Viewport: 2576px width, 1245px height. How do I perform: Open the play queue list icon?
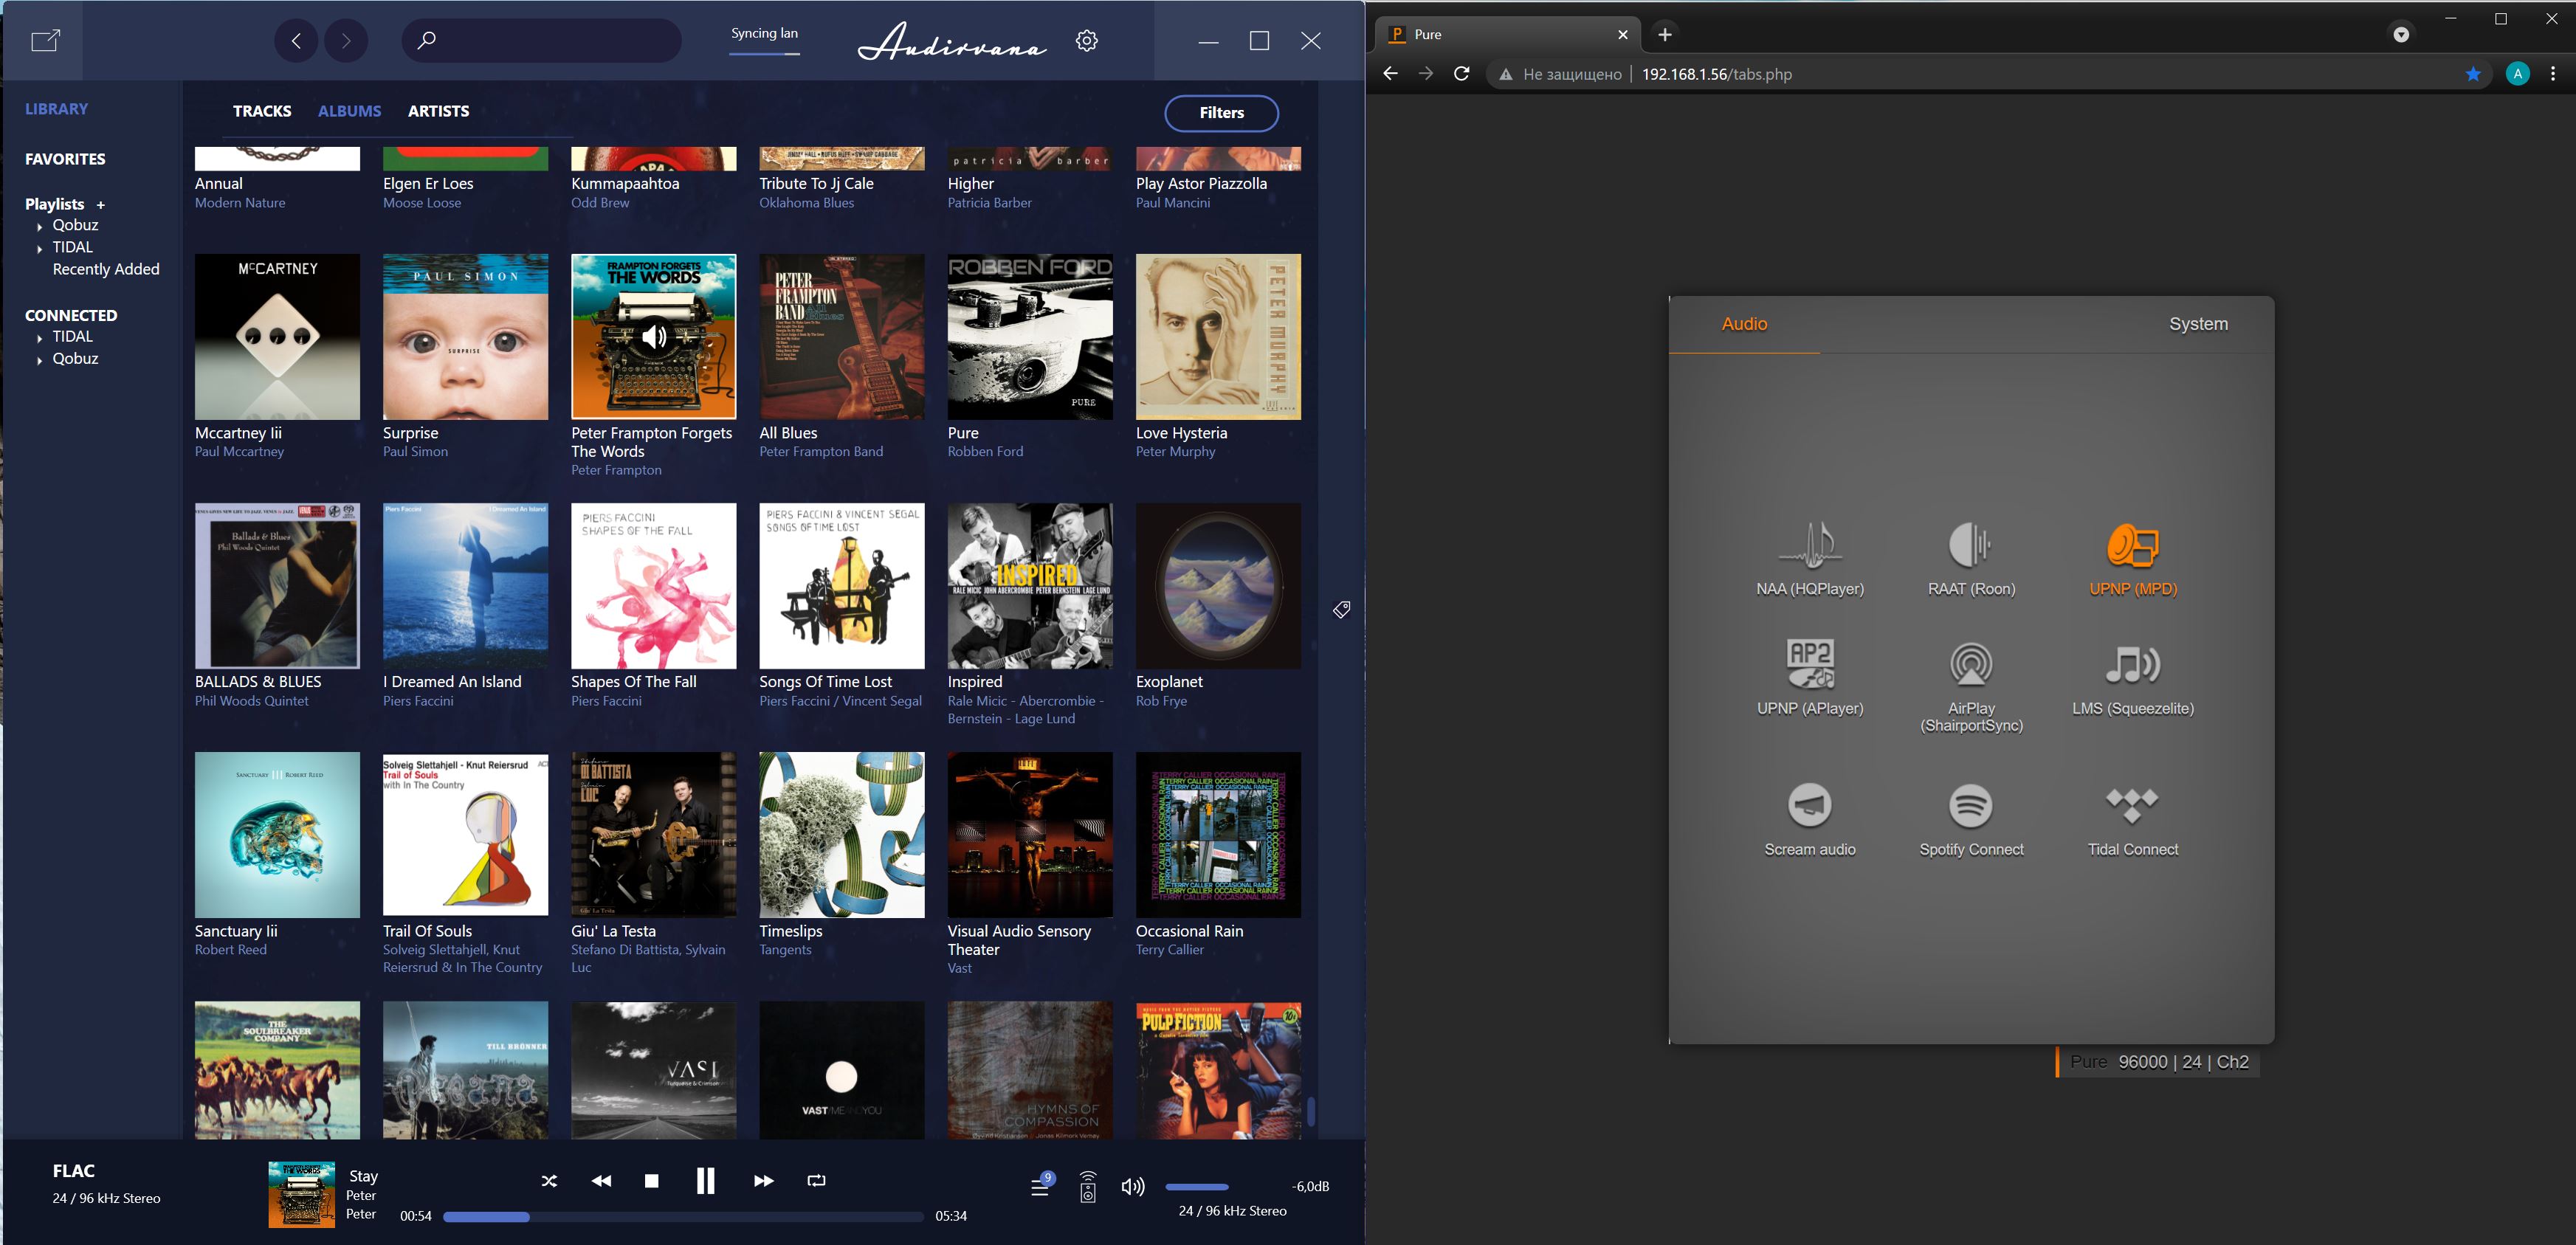pos(1040,1186)
